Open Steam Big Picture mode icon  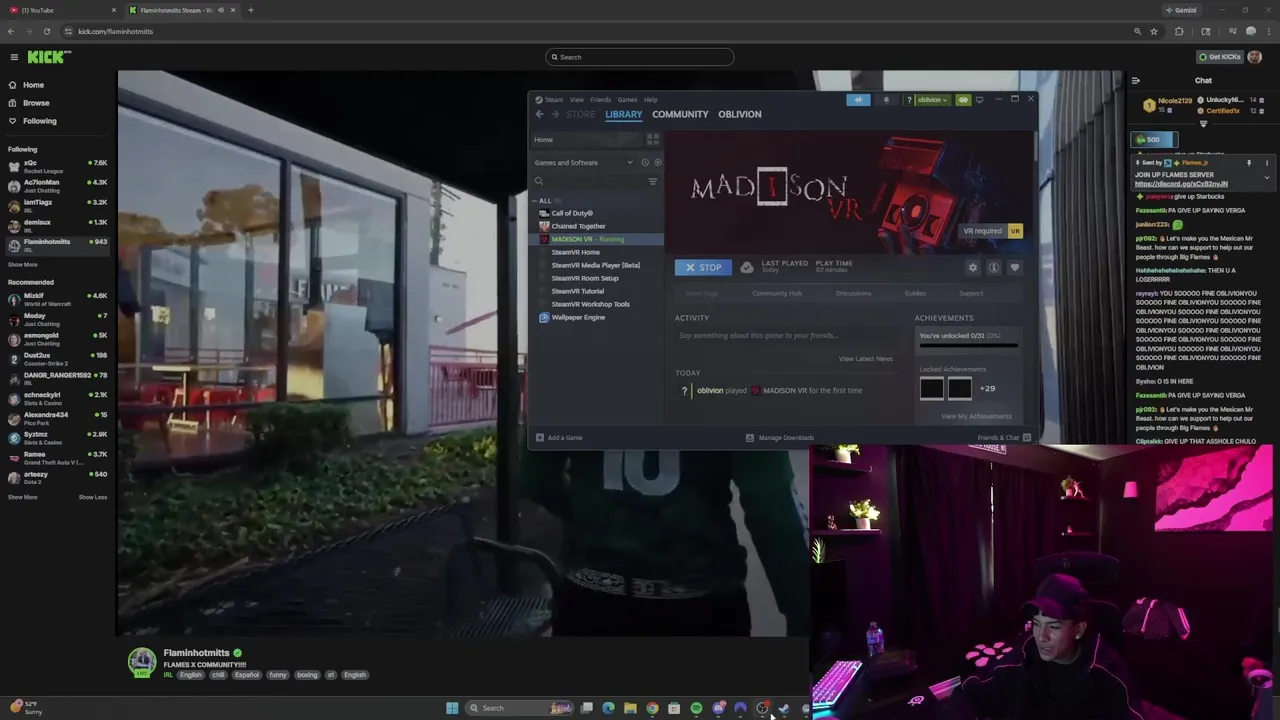pos(980,100)
